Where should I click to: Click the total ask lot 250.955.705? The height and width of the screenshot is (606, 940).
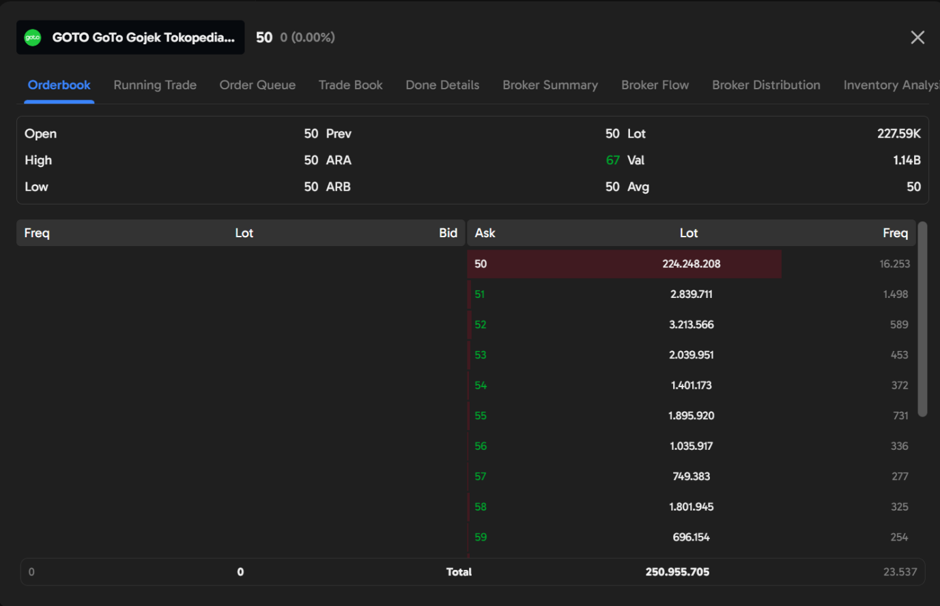[x=677, y=572]
